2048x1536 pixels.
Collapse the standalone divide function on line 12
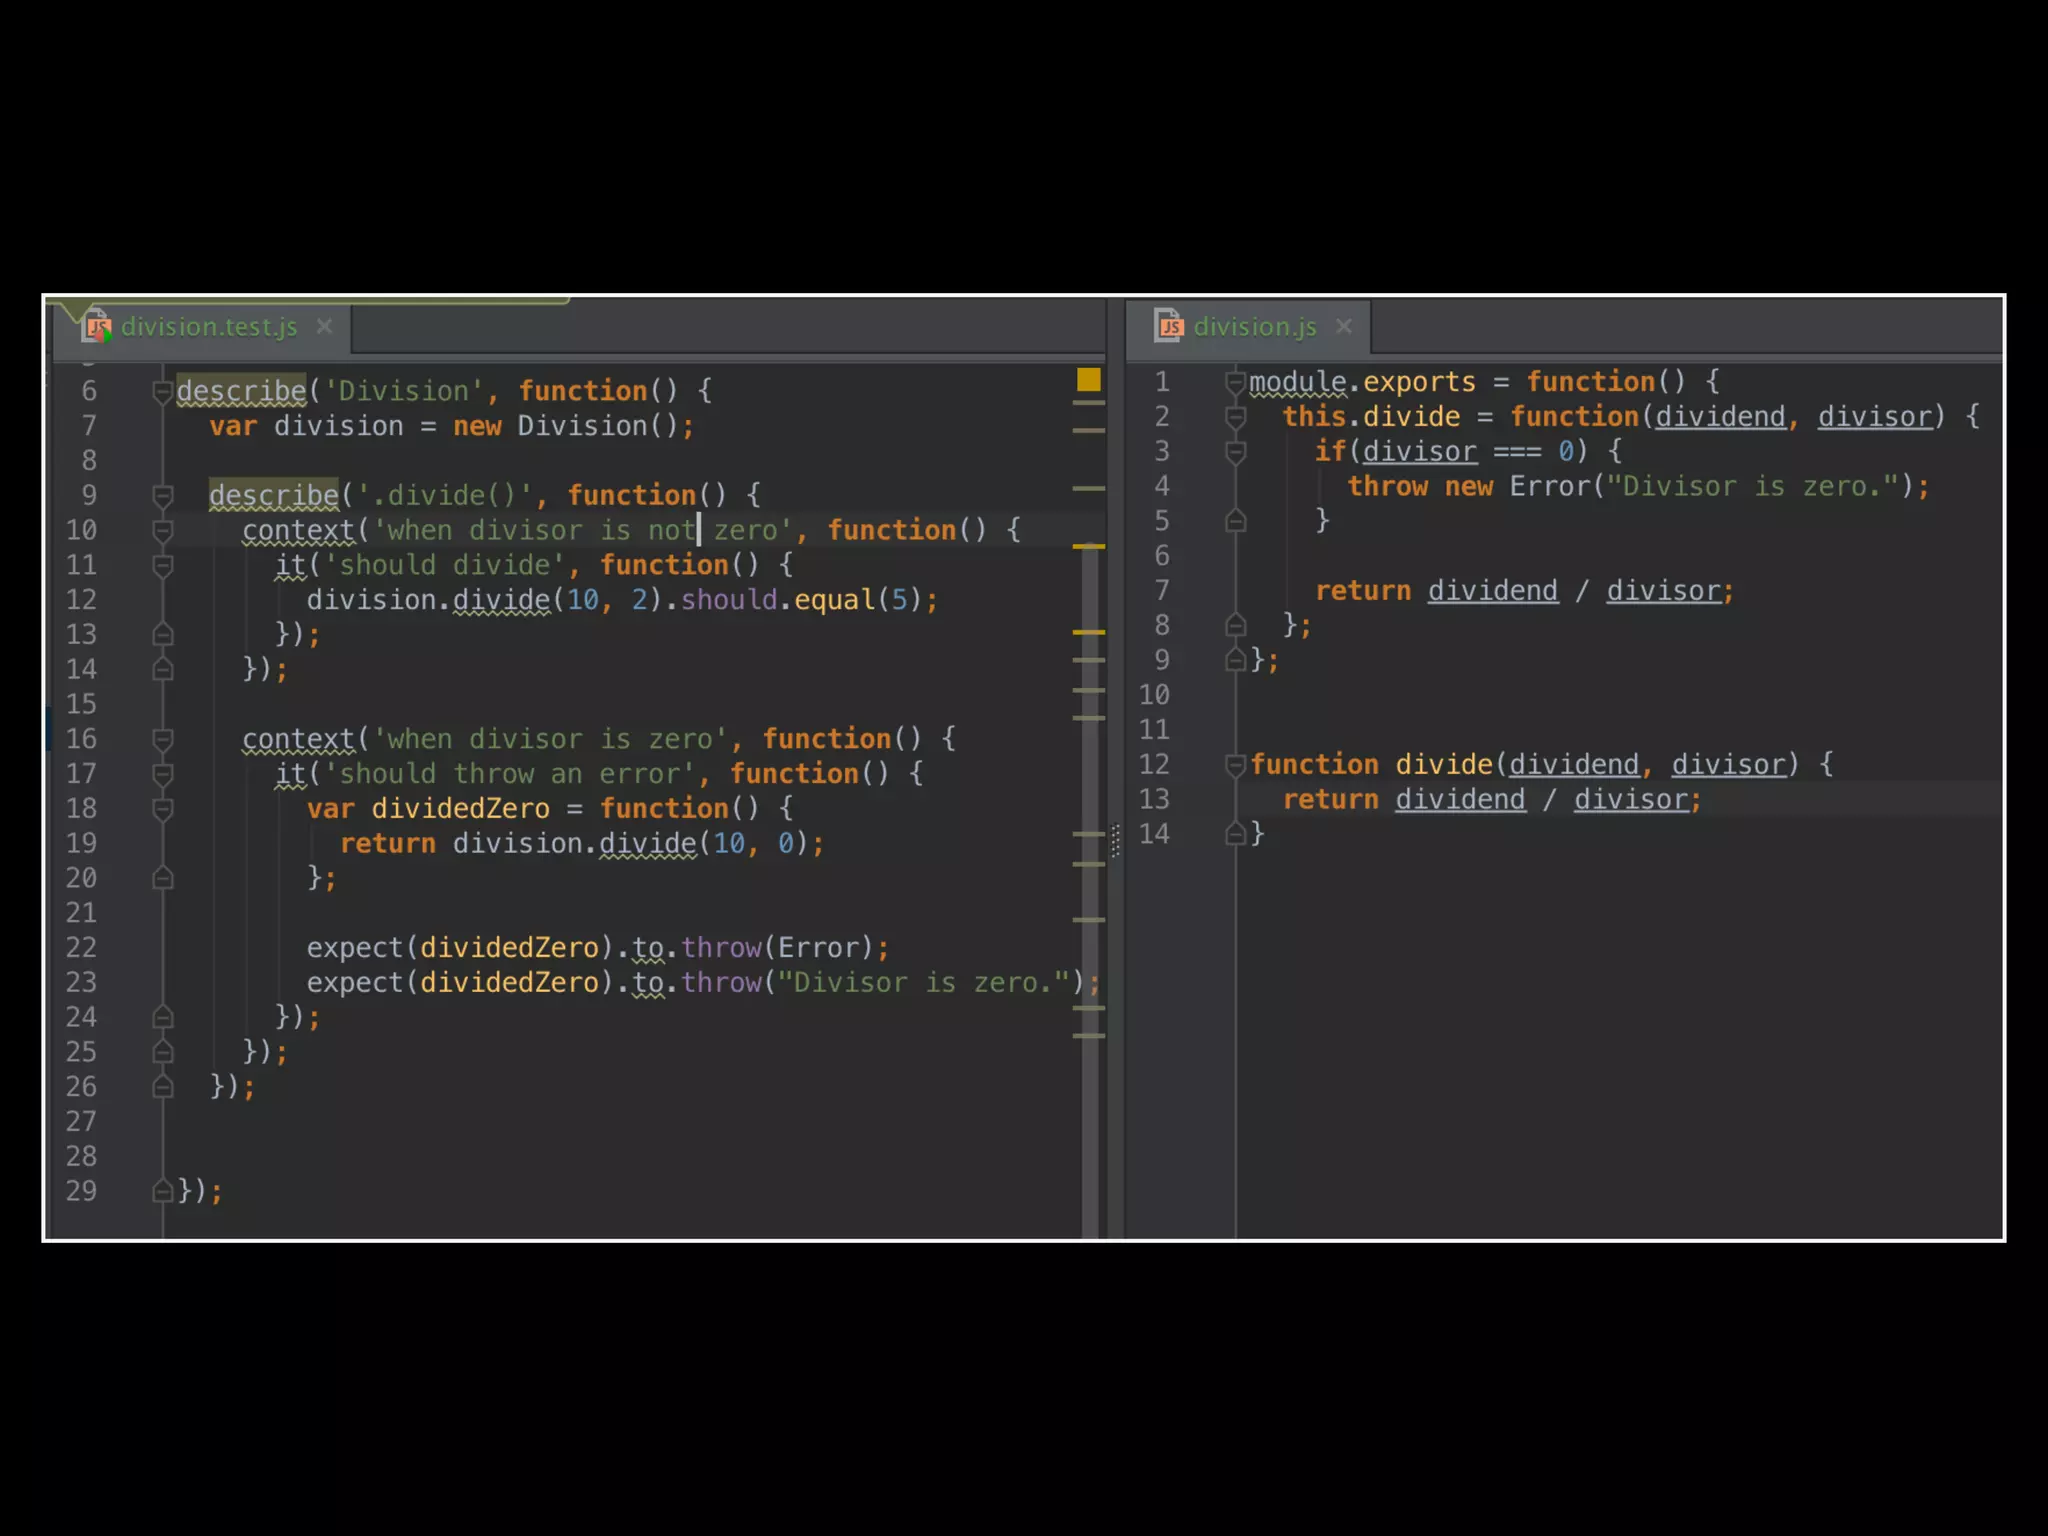(1235, 765)
